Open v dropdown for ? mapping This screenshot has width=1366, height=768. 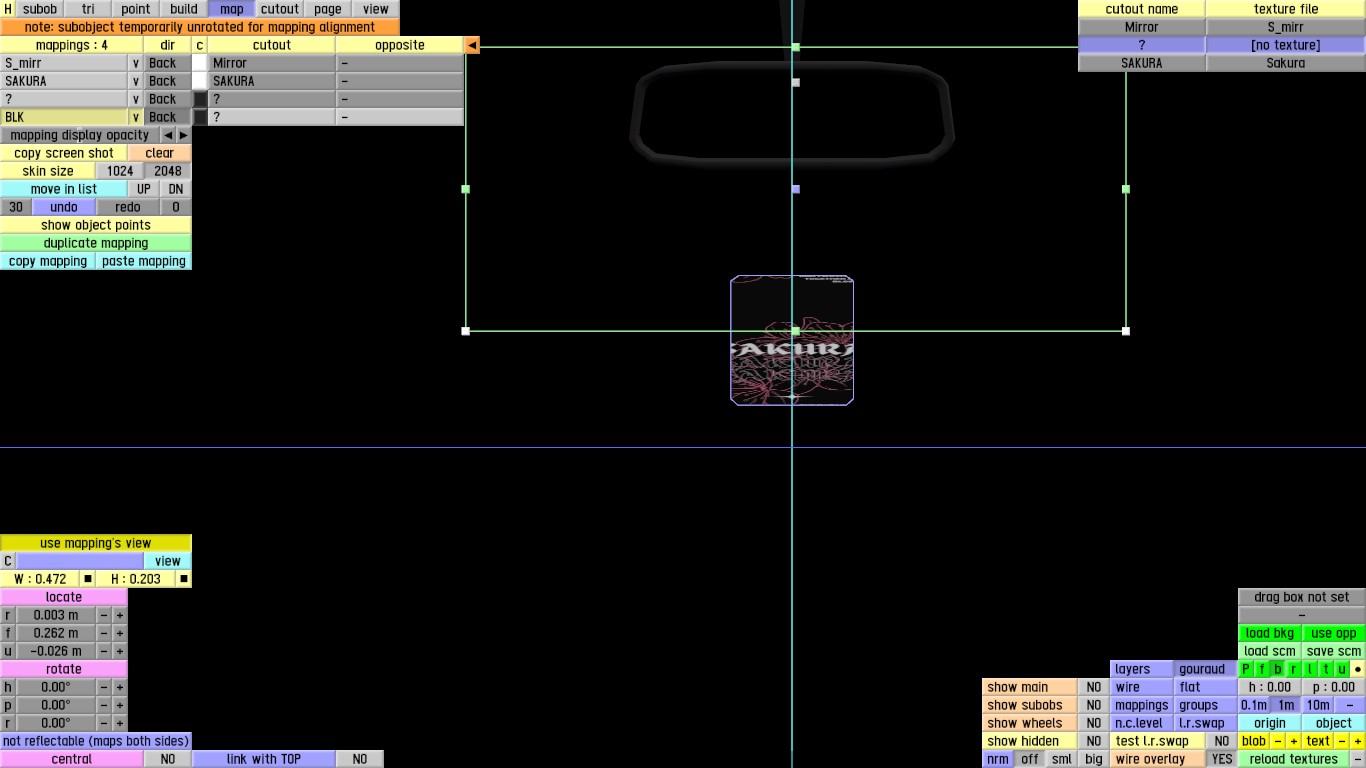[136, 99]
